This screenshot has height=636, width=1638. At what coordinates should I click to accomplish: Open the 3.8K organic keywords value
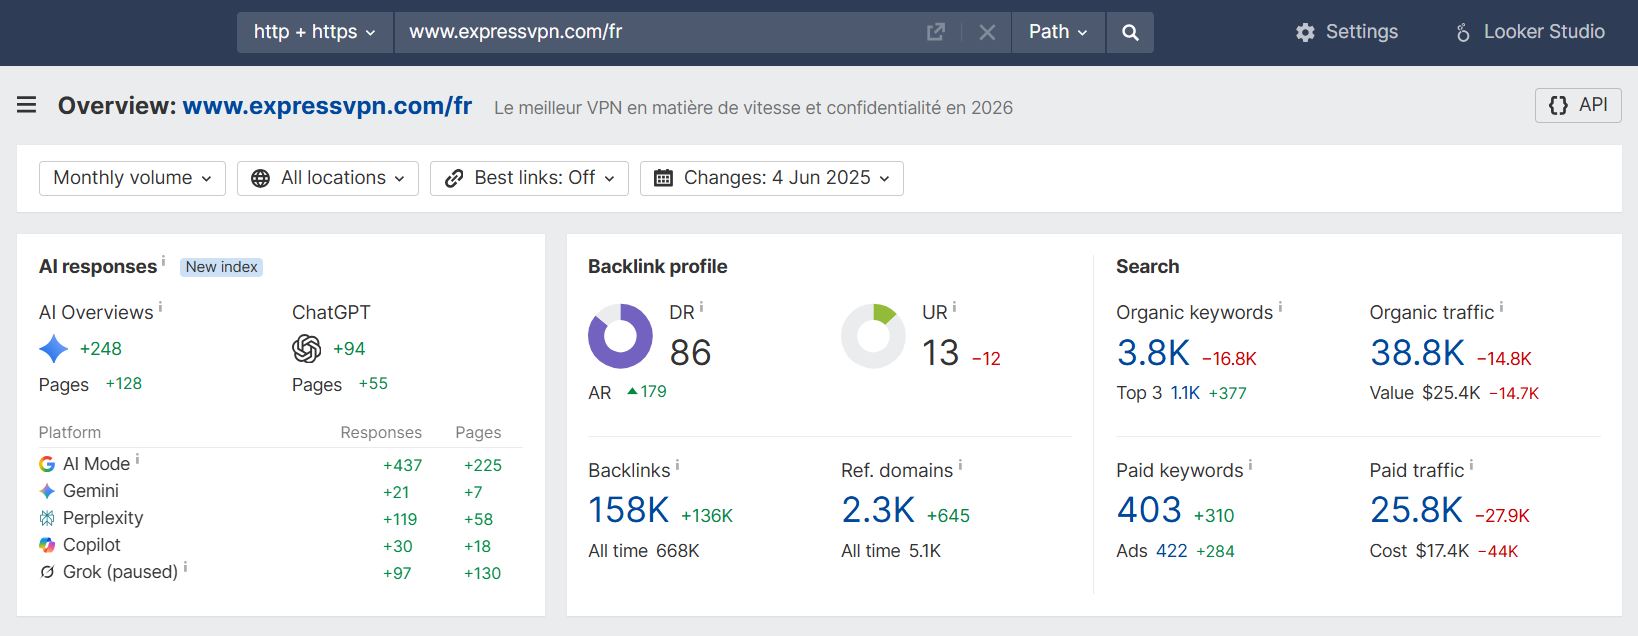click(x=1153, y=353)
